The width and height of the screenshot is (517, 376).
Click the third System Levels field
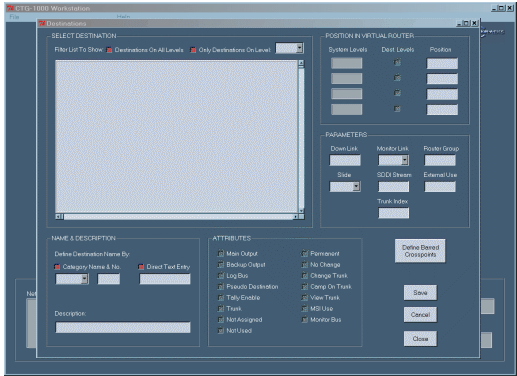pyautogui.click(x=346, y=94)
